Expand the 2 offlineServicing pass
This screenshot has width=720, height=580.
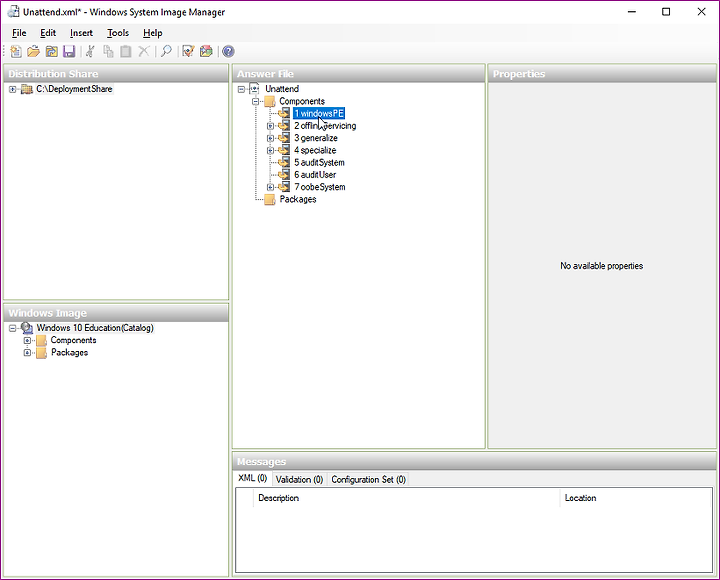coord(270,126)
